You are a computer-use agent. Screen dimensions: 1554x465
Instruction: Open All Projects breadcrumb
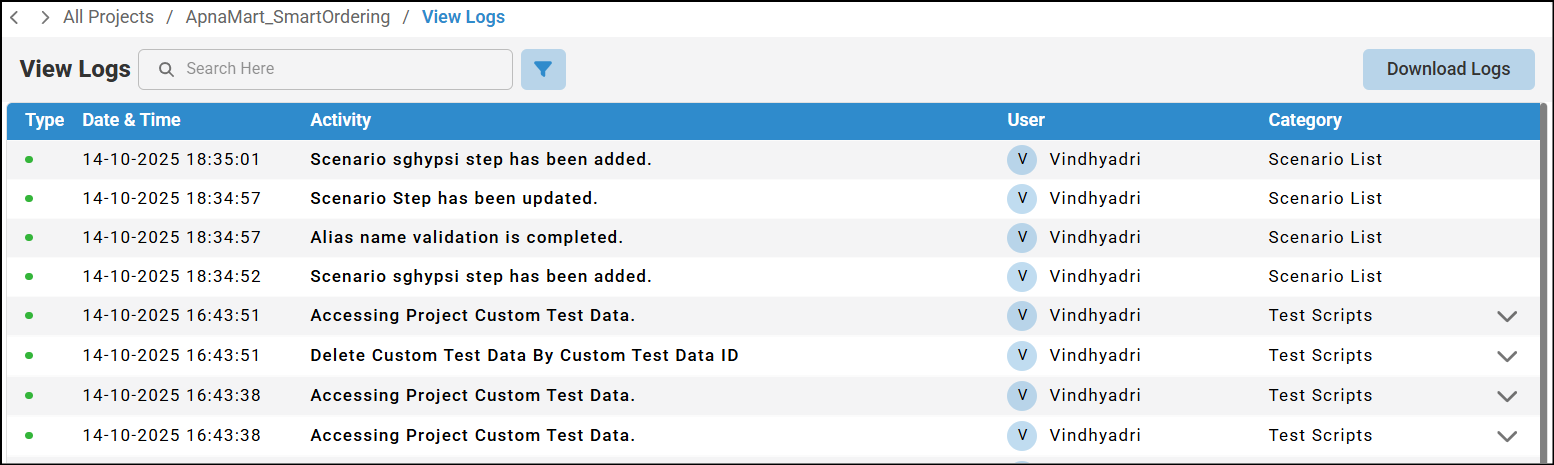click(x=108, y=17)
